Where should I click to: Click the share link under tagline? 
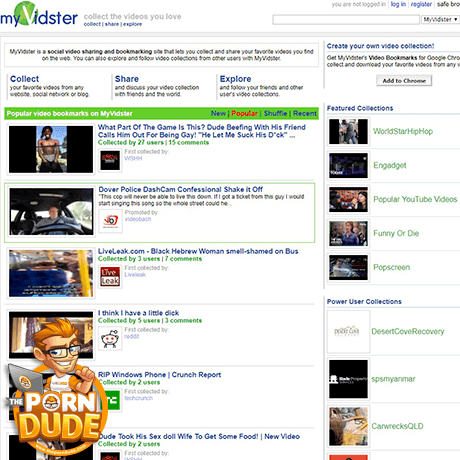112,24
